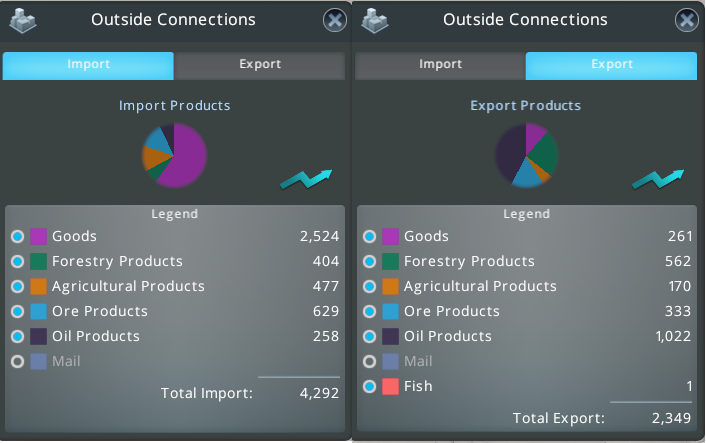Toggle Fish radio in Export legend
706x443 pixels.
tap(370, 387)
